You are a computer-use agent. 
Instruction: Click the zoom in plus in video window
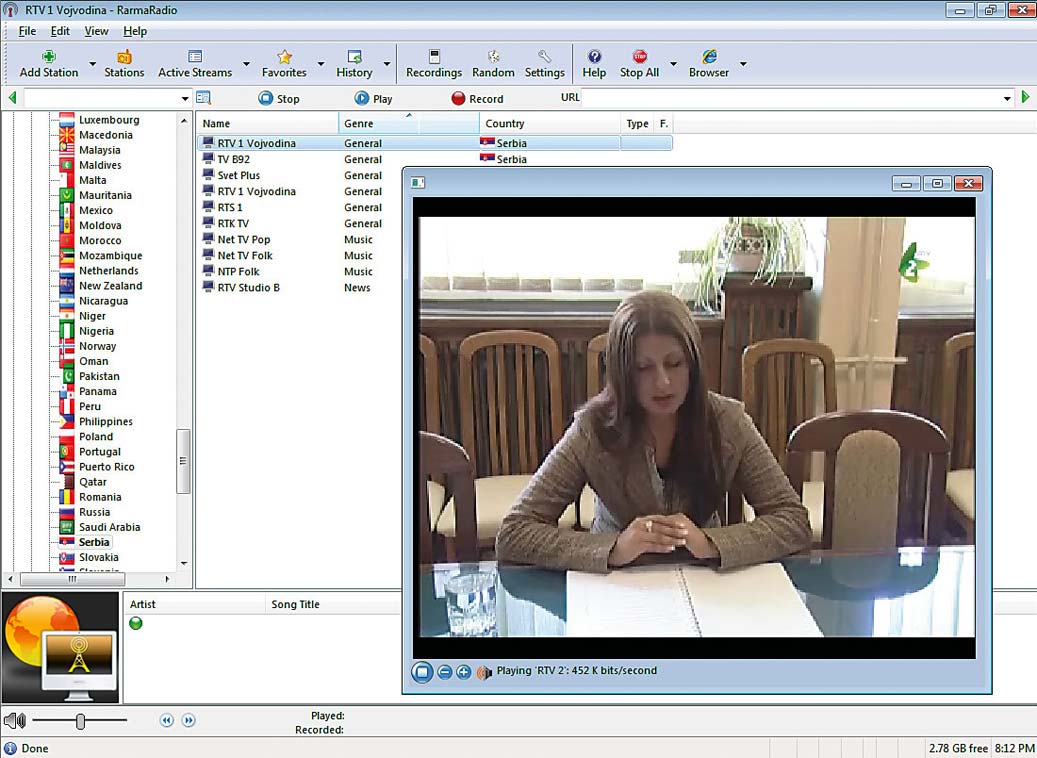coord(464,672)
